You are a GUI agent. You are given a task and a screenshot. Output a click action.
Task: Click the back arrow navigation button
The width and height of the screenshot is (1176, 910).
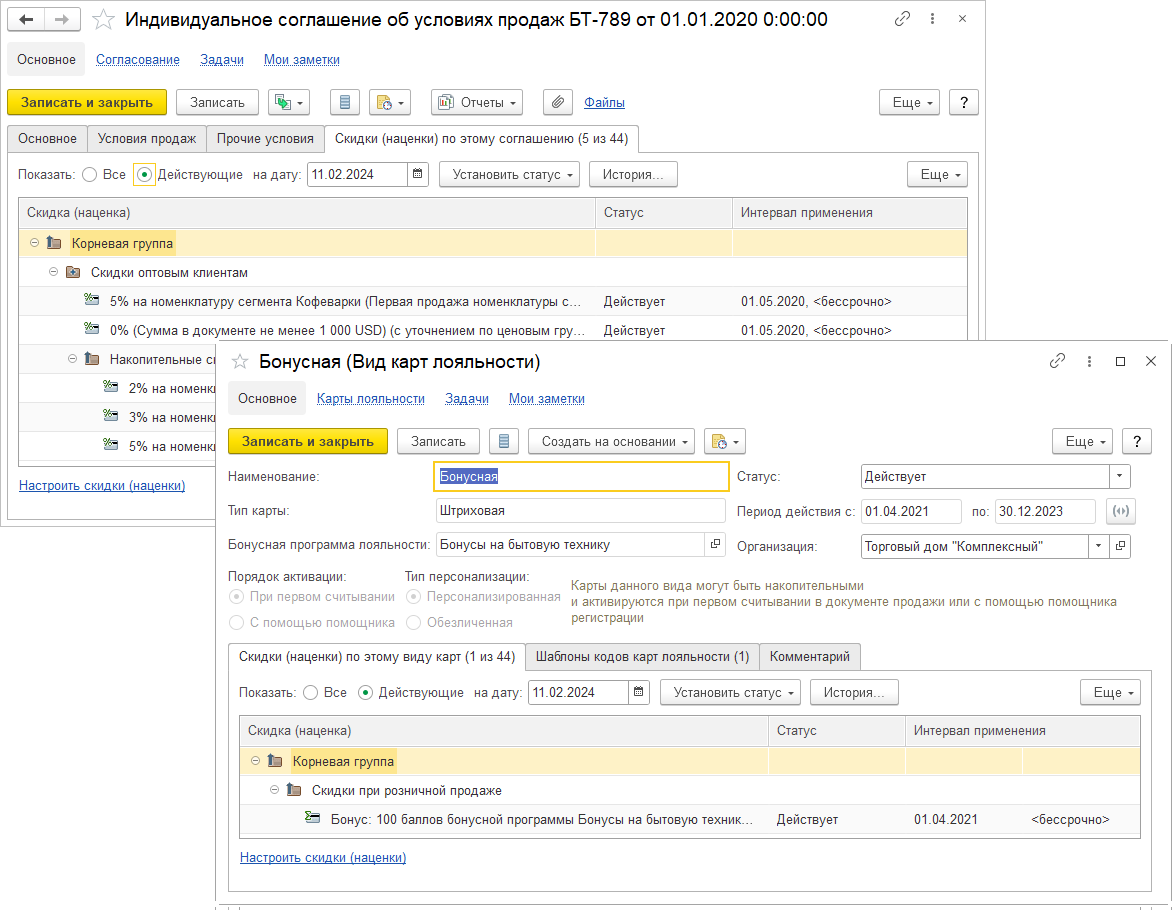27,20
